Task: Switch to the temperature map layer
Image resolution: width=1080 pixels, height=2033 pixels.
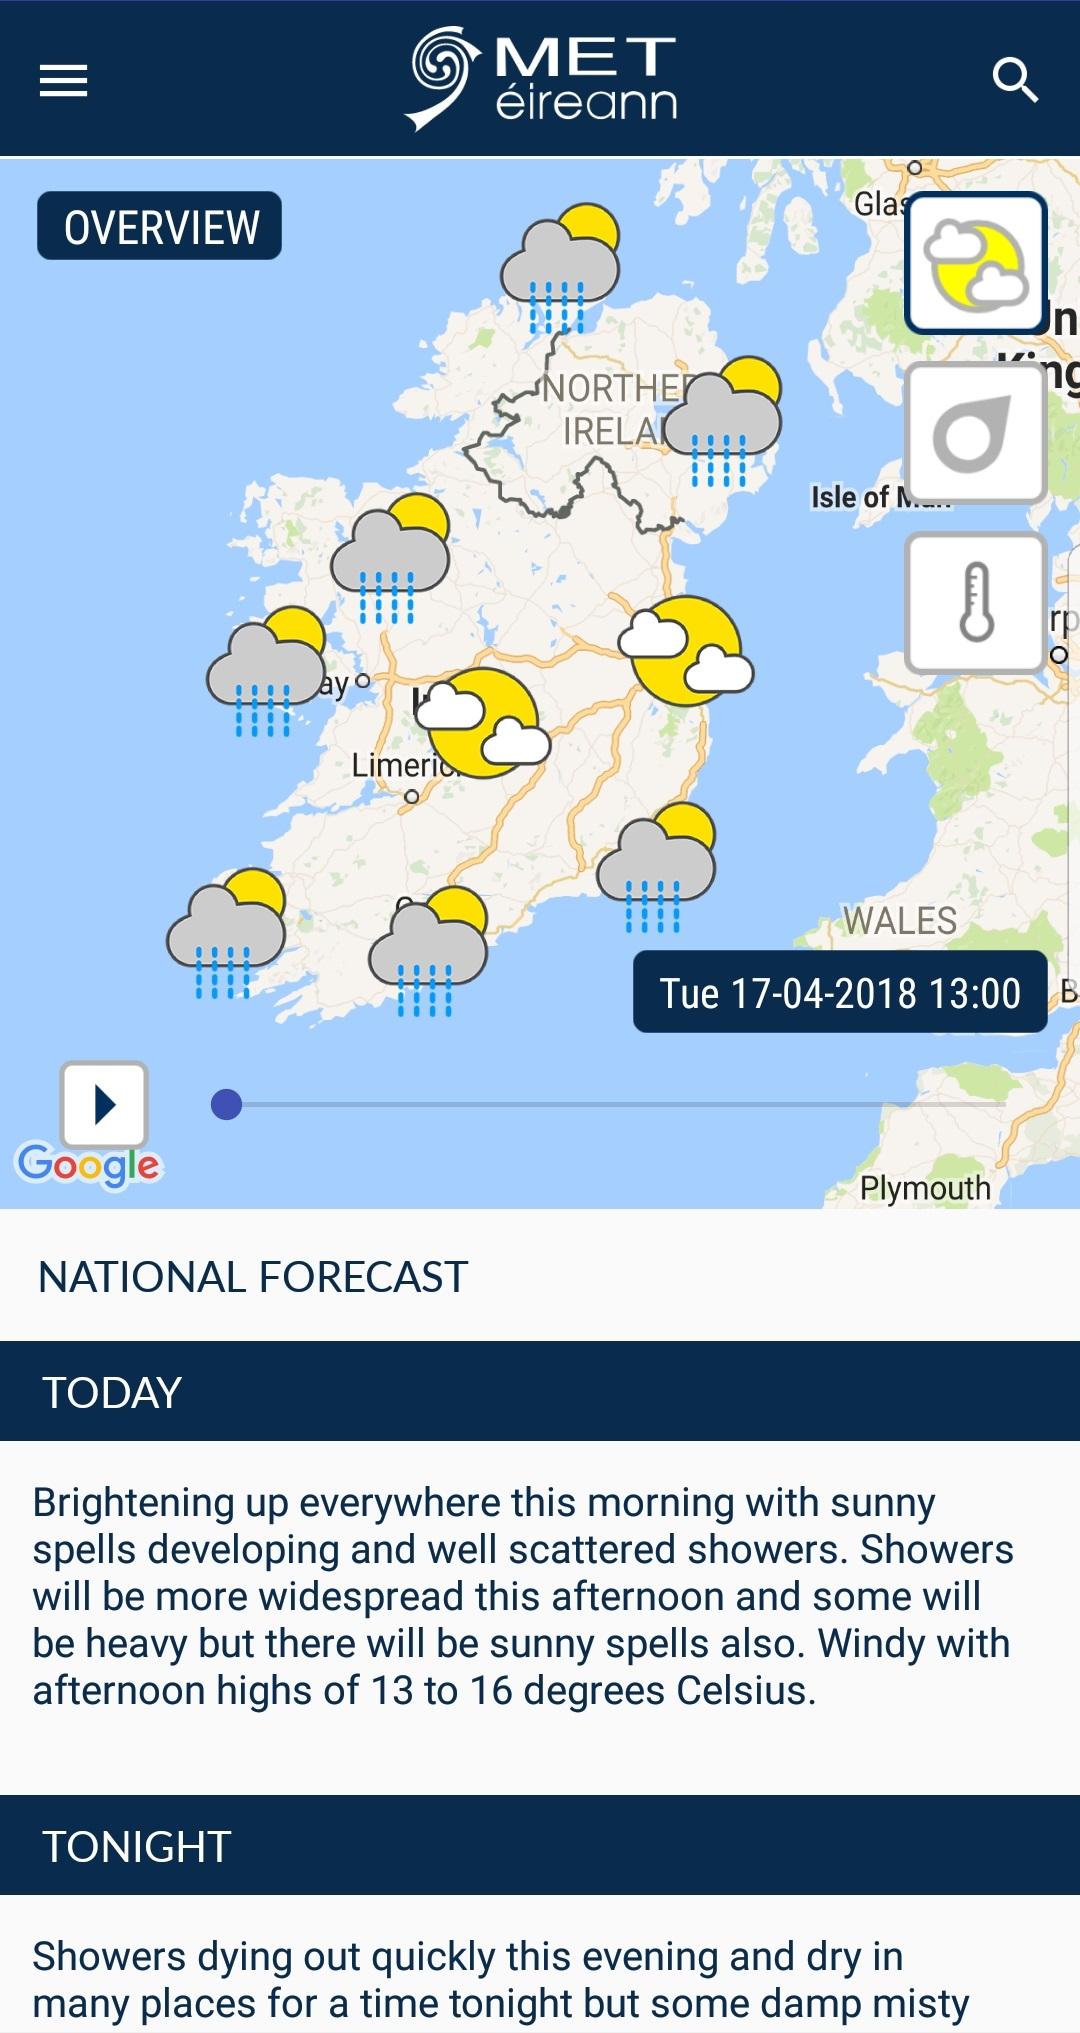Action: coord(976,603)
